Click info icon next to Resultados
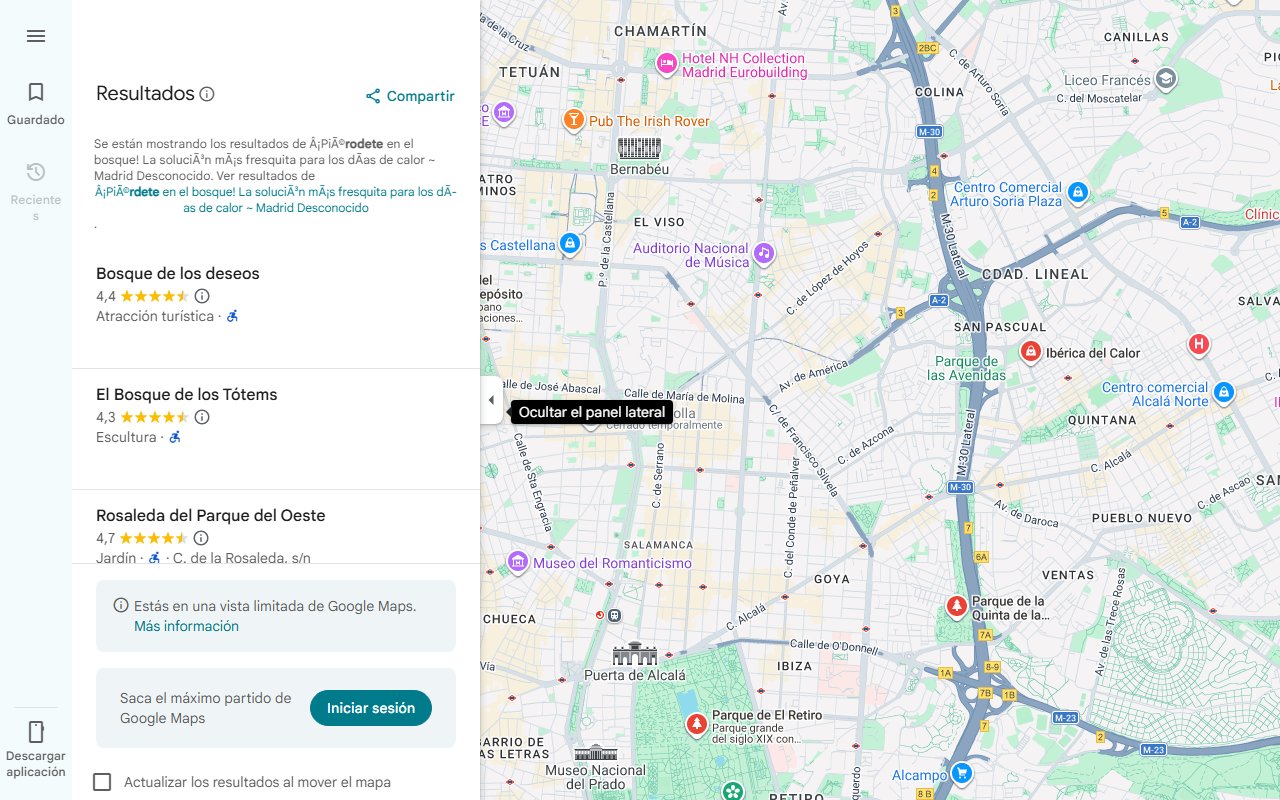 [207, 94]
